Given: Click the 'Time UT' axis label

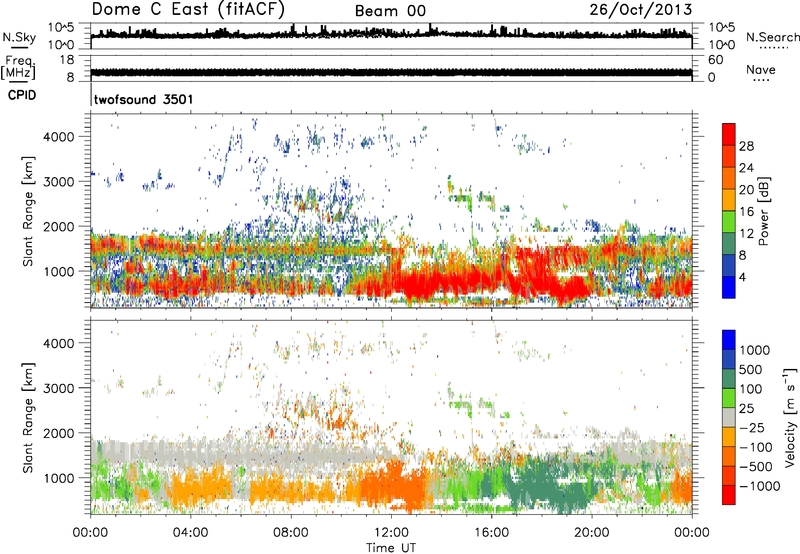Looking at the screenshot, I should pyautogui.click(x=391, y=547).
